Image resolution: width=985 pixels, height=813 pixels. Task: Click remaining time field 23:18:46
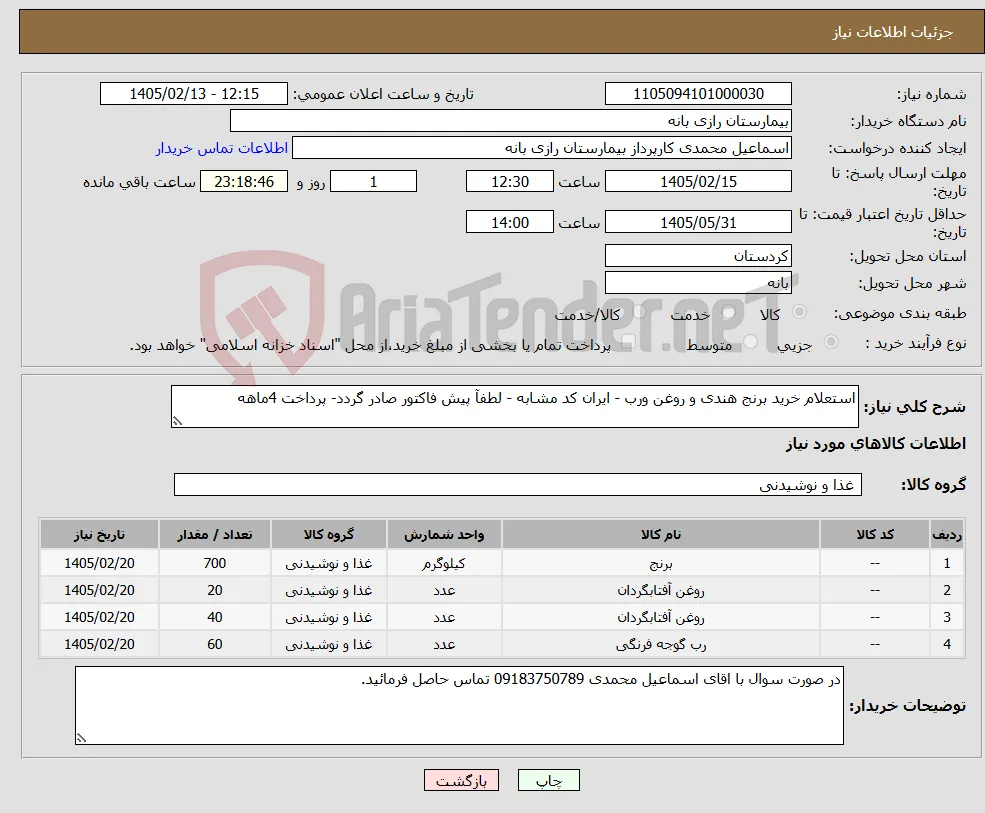(244, 182)
